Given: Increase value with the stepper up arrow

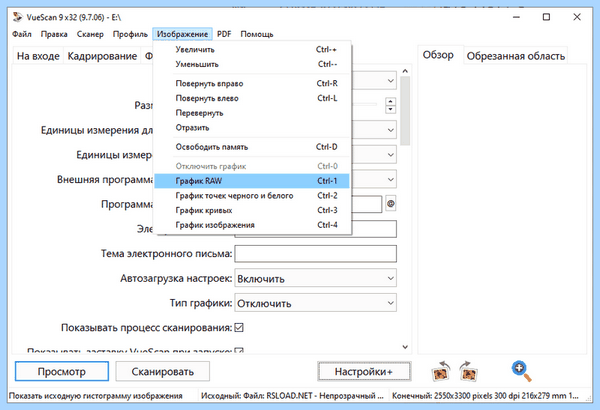Looking at the screenshot, I should coord(390,102).
